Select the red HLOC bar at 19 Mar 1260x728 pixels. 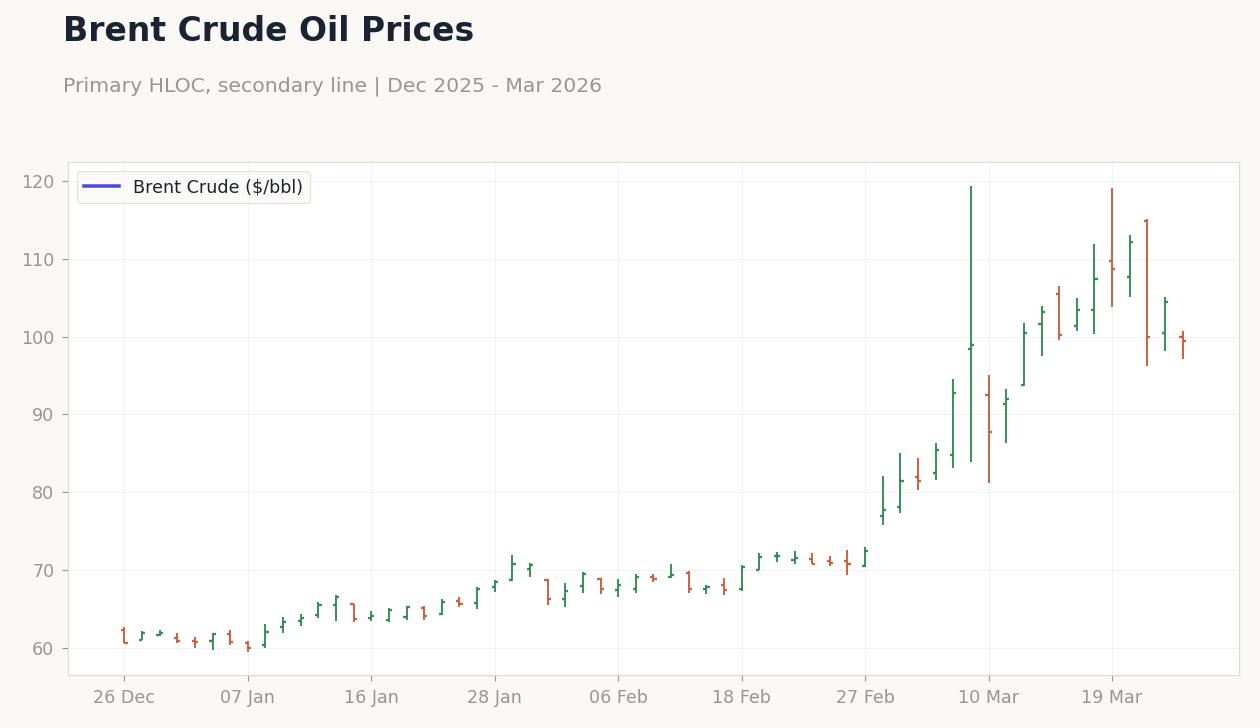tap(1111, 248)
